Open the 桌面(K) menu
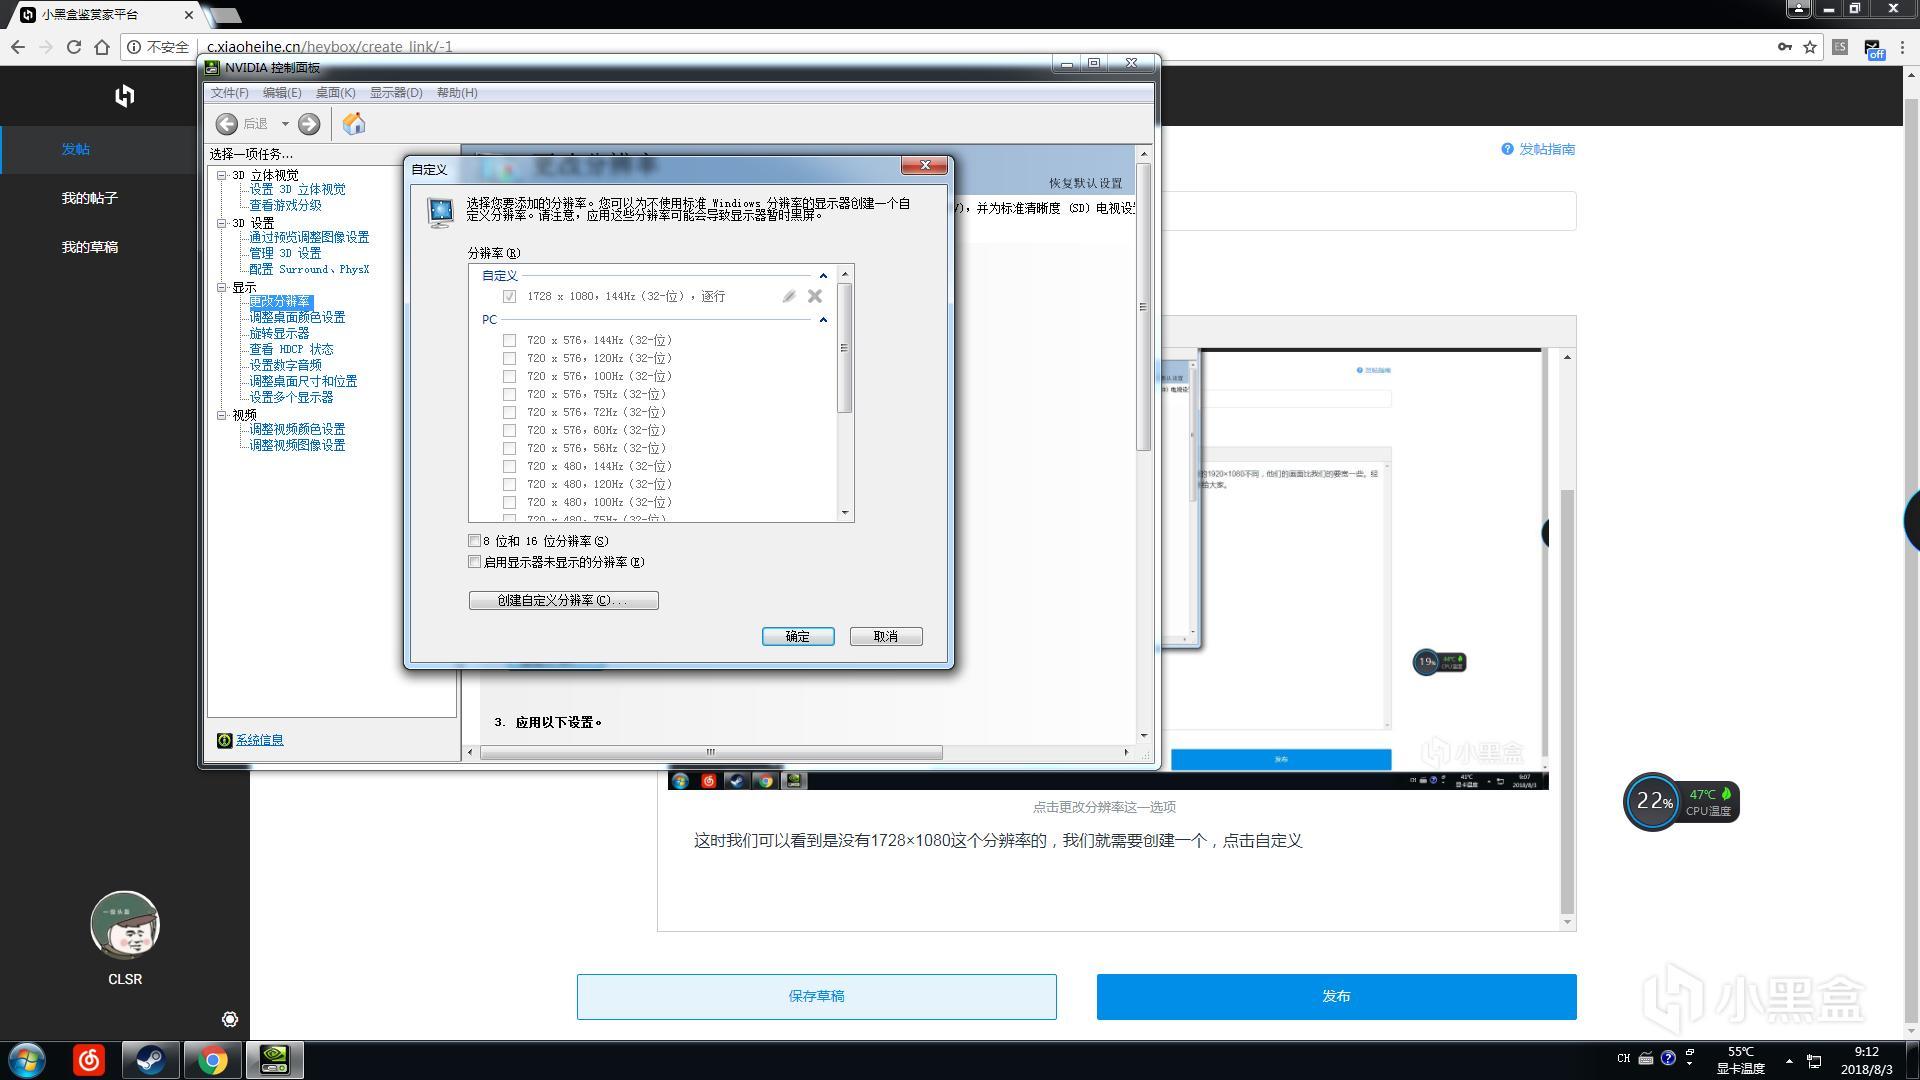Viewport: 1920px width, 1080px height. coord(335,93)
